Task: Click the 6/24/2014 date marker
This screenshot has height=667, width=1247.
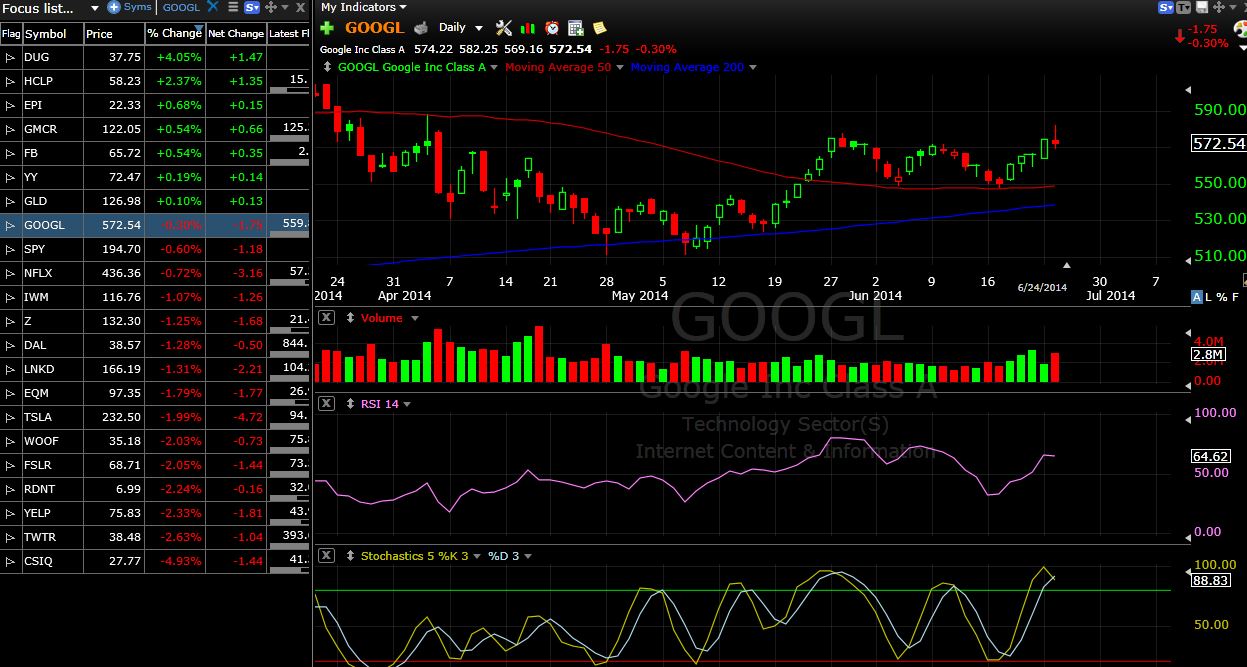Action: [x=1042, y=287]
